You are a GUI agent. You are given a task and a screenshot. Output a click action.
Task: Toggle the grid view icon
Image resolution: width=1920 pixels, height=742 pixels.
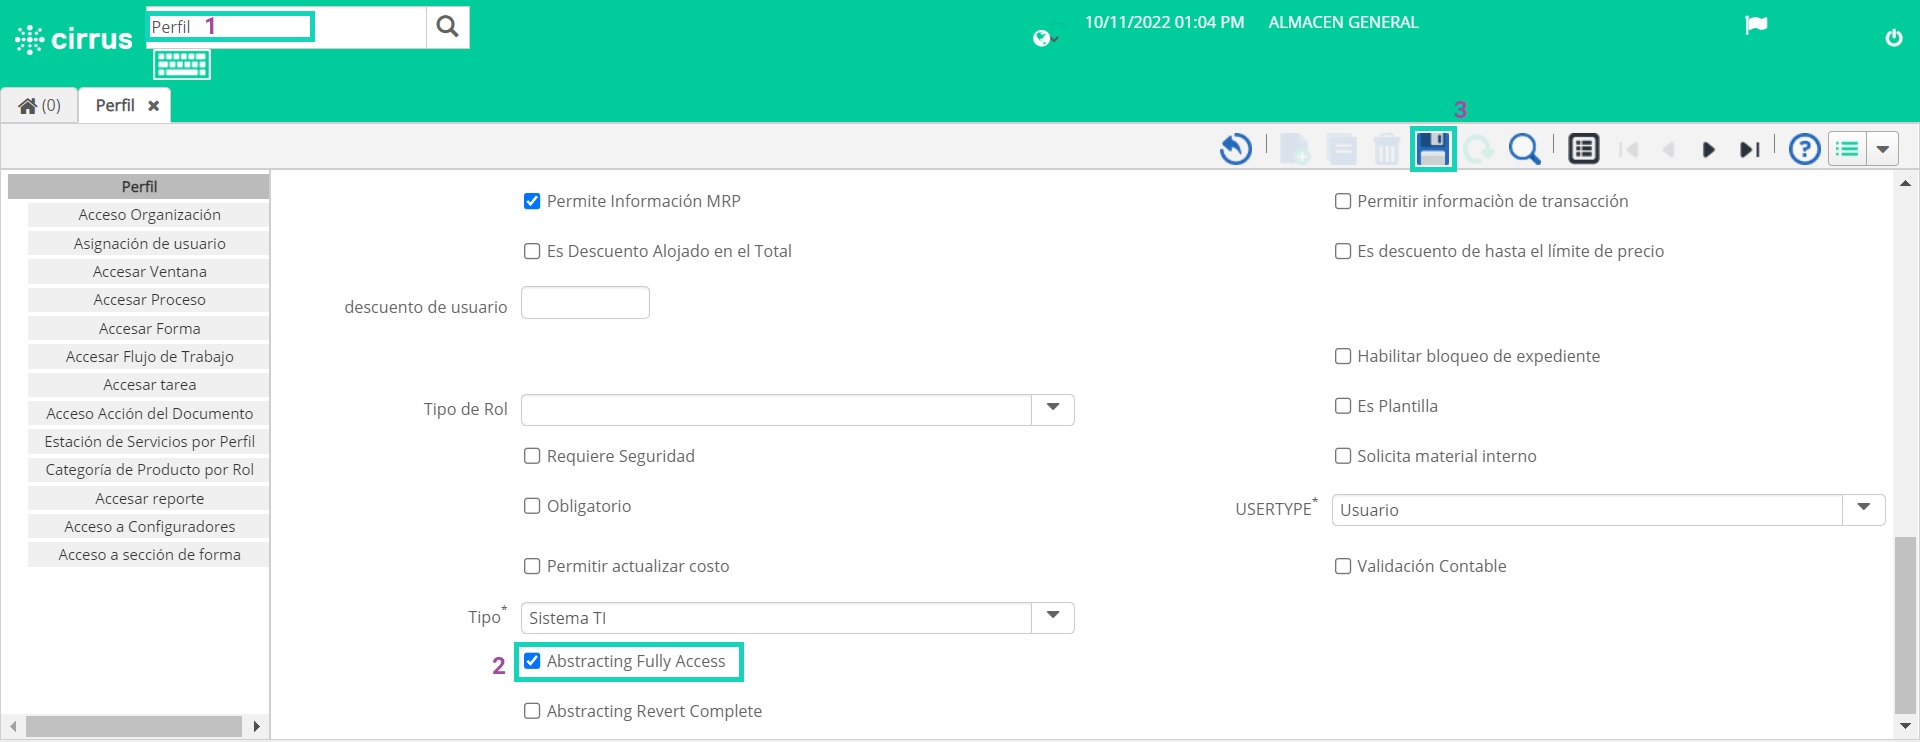point(1583,150)
